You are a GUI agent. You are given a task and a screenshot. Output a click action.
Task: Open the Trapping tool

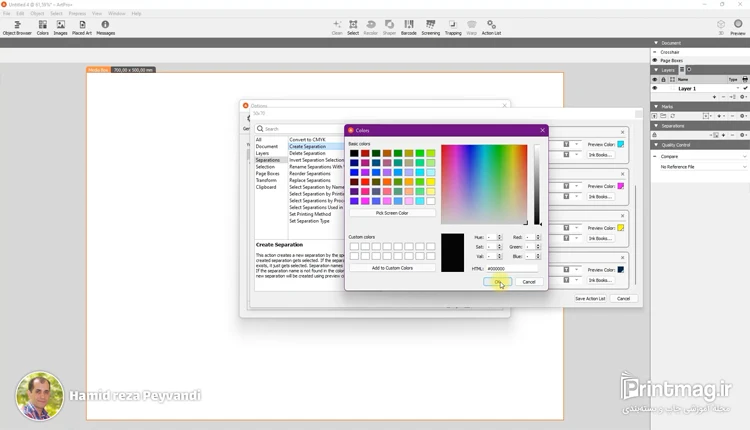tap(453, 28)
